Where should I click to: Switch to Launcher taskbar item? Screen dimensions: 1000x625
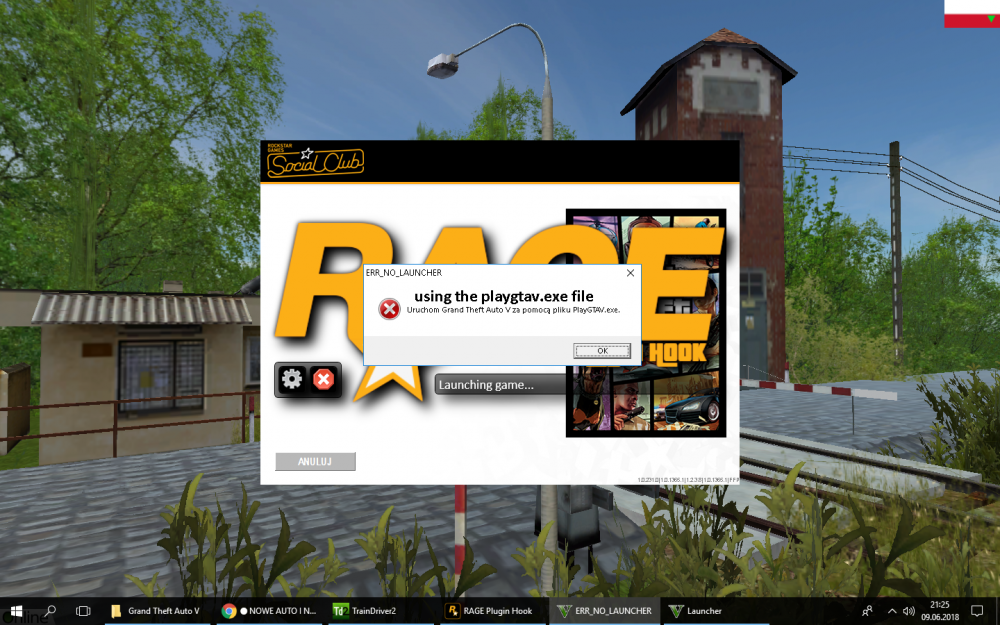(716, 611)
